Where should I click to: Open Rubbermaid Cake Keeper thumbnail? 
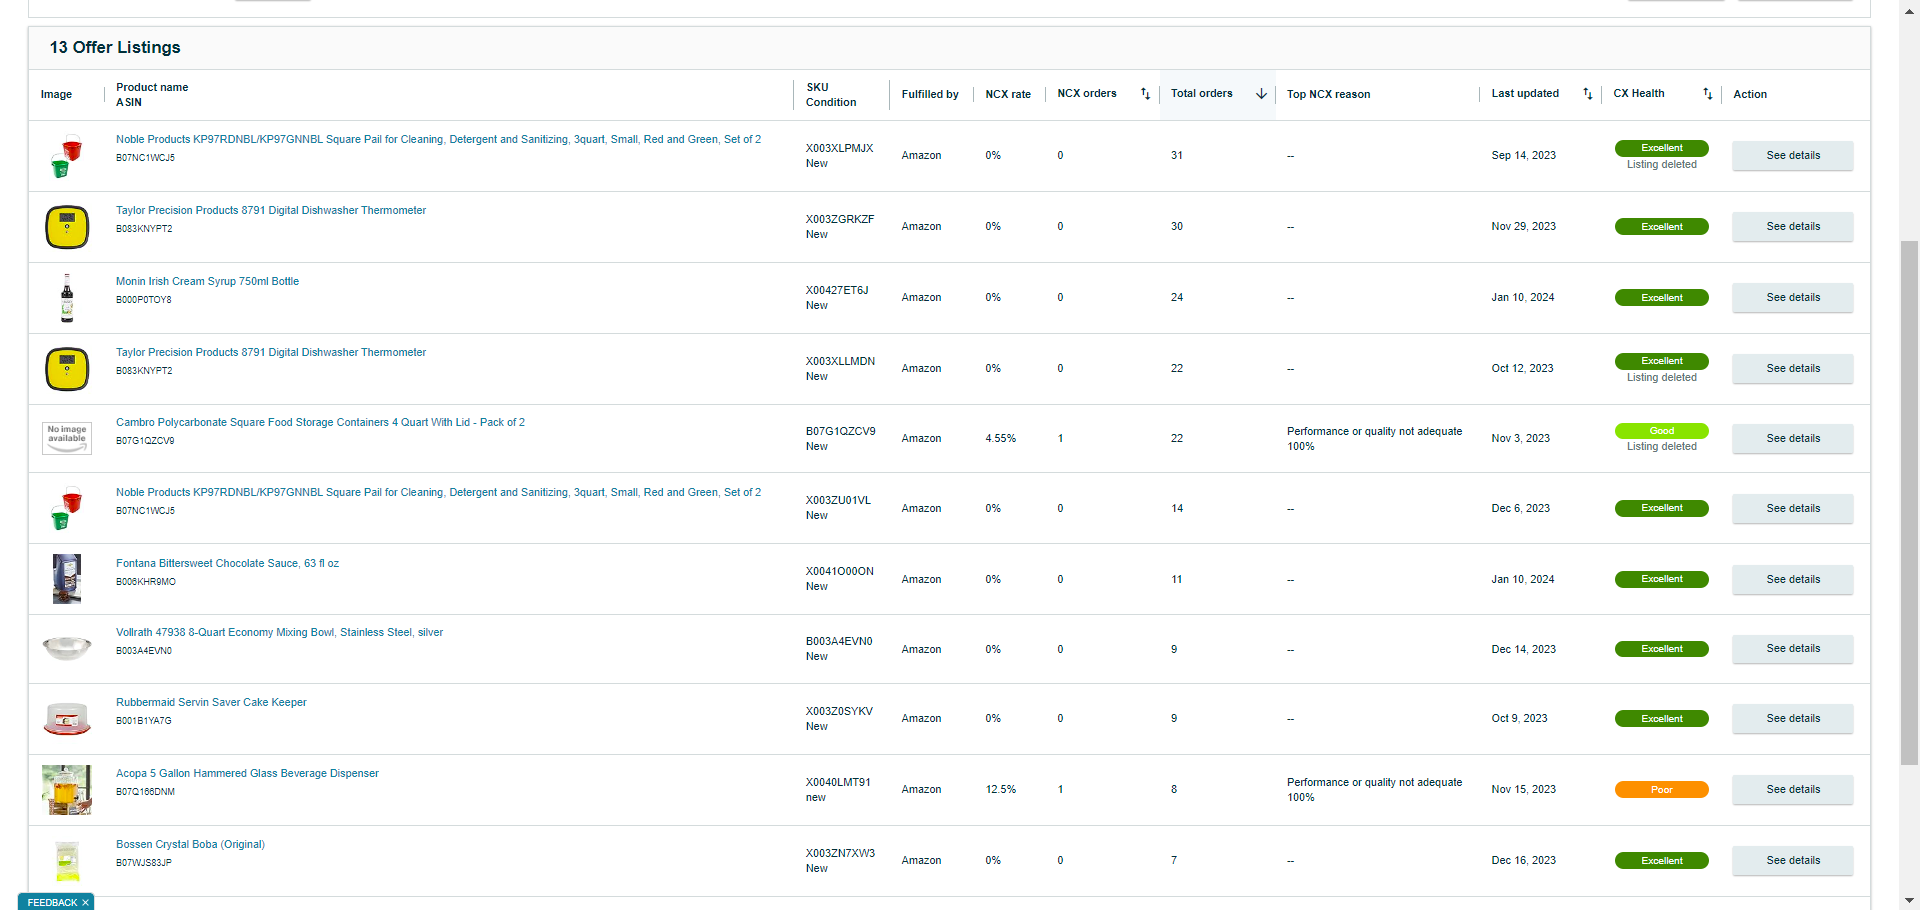point(67,719)
